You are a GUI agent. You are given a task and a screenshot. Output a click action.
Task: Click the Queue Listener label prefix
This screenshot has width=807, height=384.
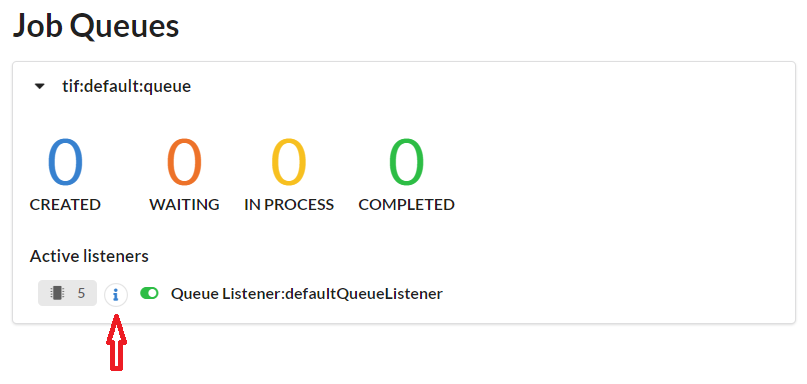click(225, 294)
